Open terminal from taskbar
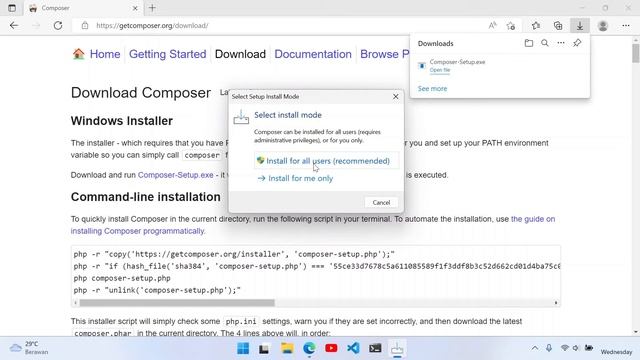The image size is (640, 360). [375, 349]
